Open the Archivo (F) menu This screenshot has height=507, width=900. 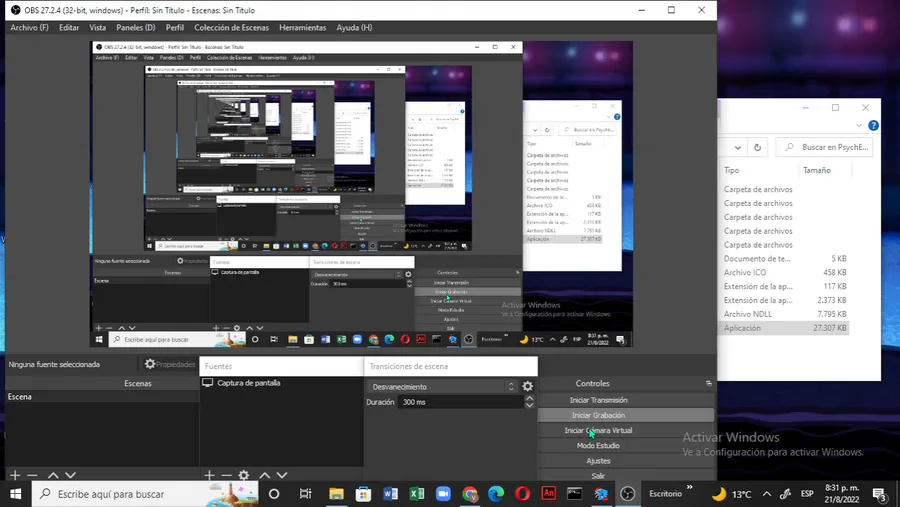pos(29,28)
